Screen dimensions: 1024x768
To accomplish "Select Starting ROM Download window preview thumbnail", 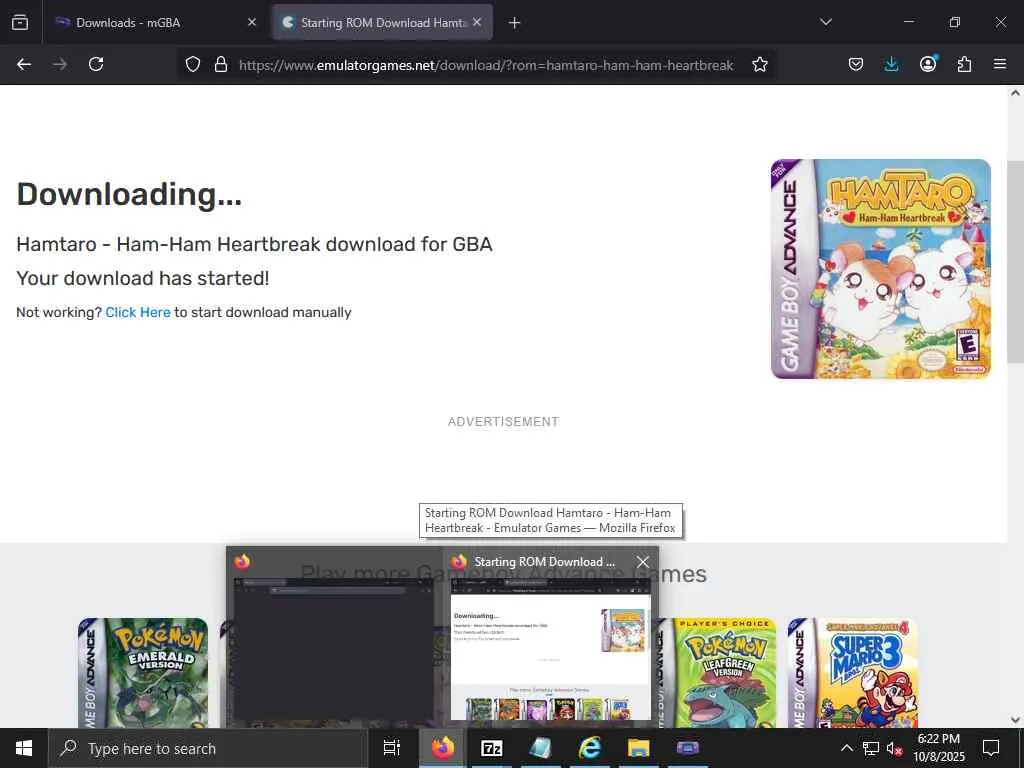I will coord(551,650).
